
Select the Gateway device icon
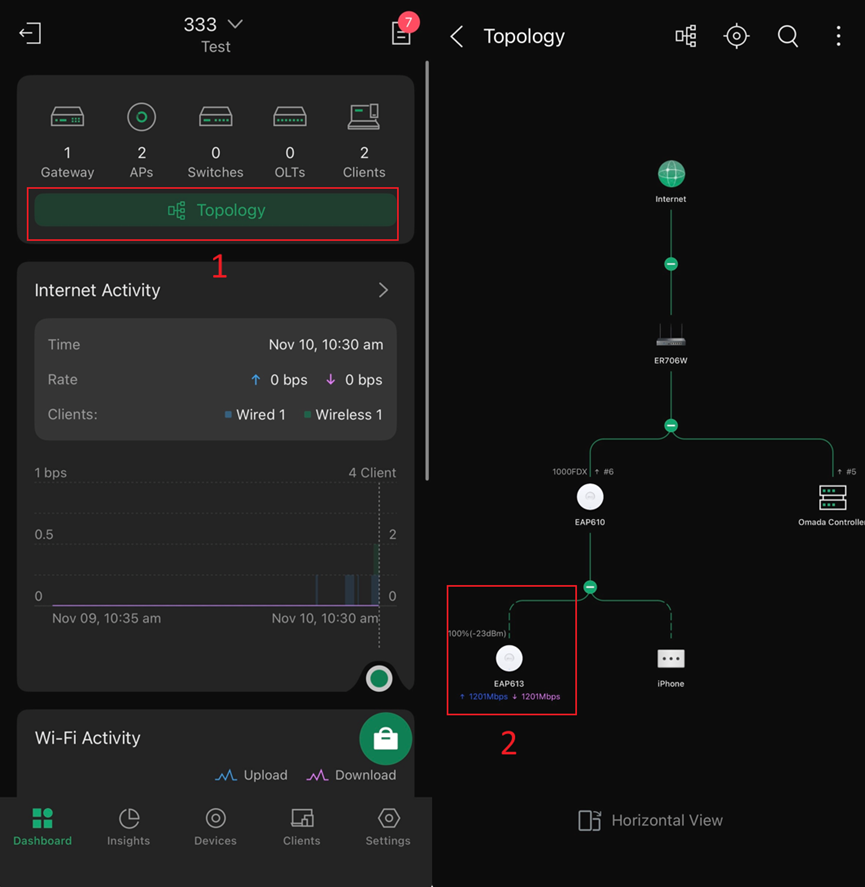point(67,117)
